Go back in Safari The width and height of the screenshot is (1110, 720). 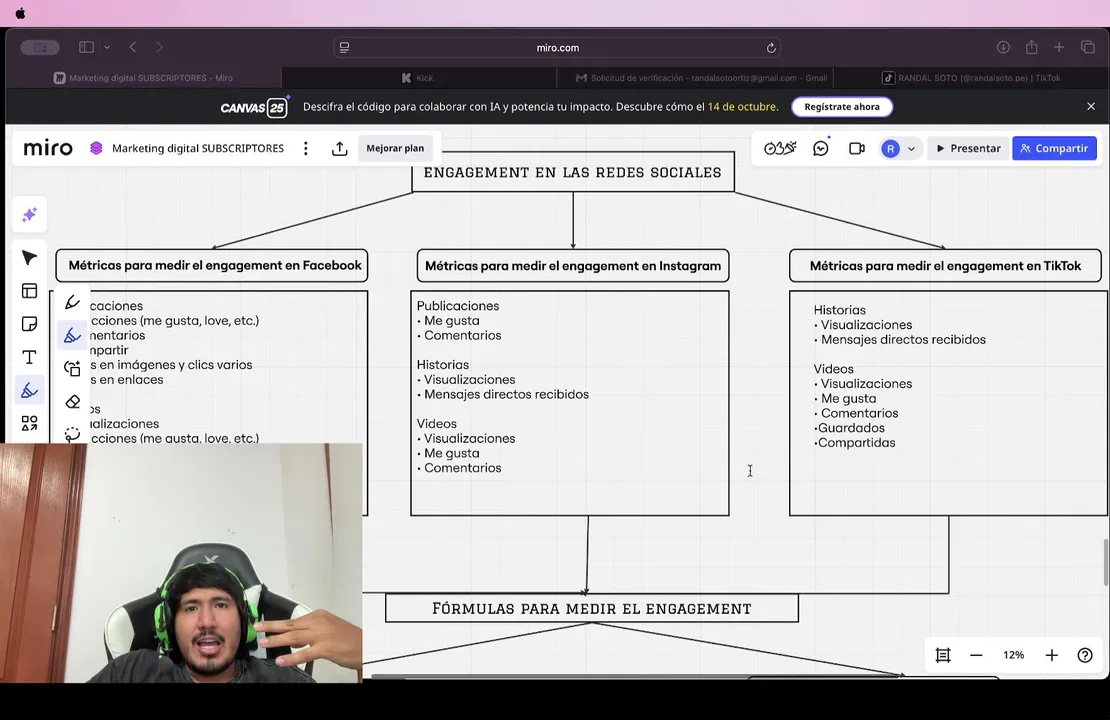coord(133,47)
